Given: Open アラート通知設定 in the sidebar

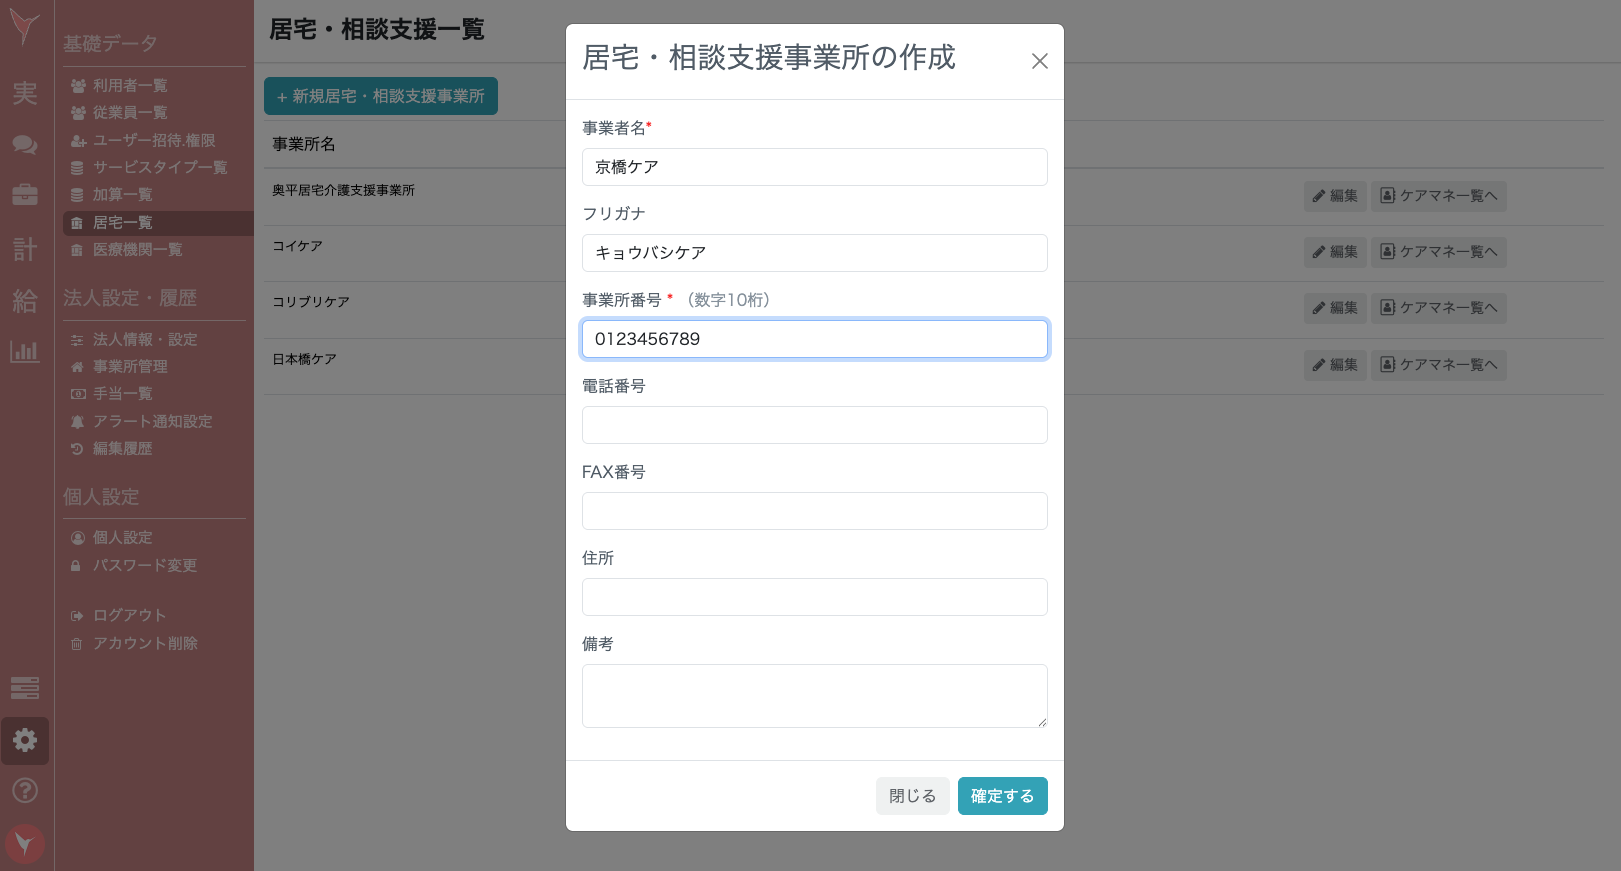Looking at the screenshot, I should [x=153, y=422].
